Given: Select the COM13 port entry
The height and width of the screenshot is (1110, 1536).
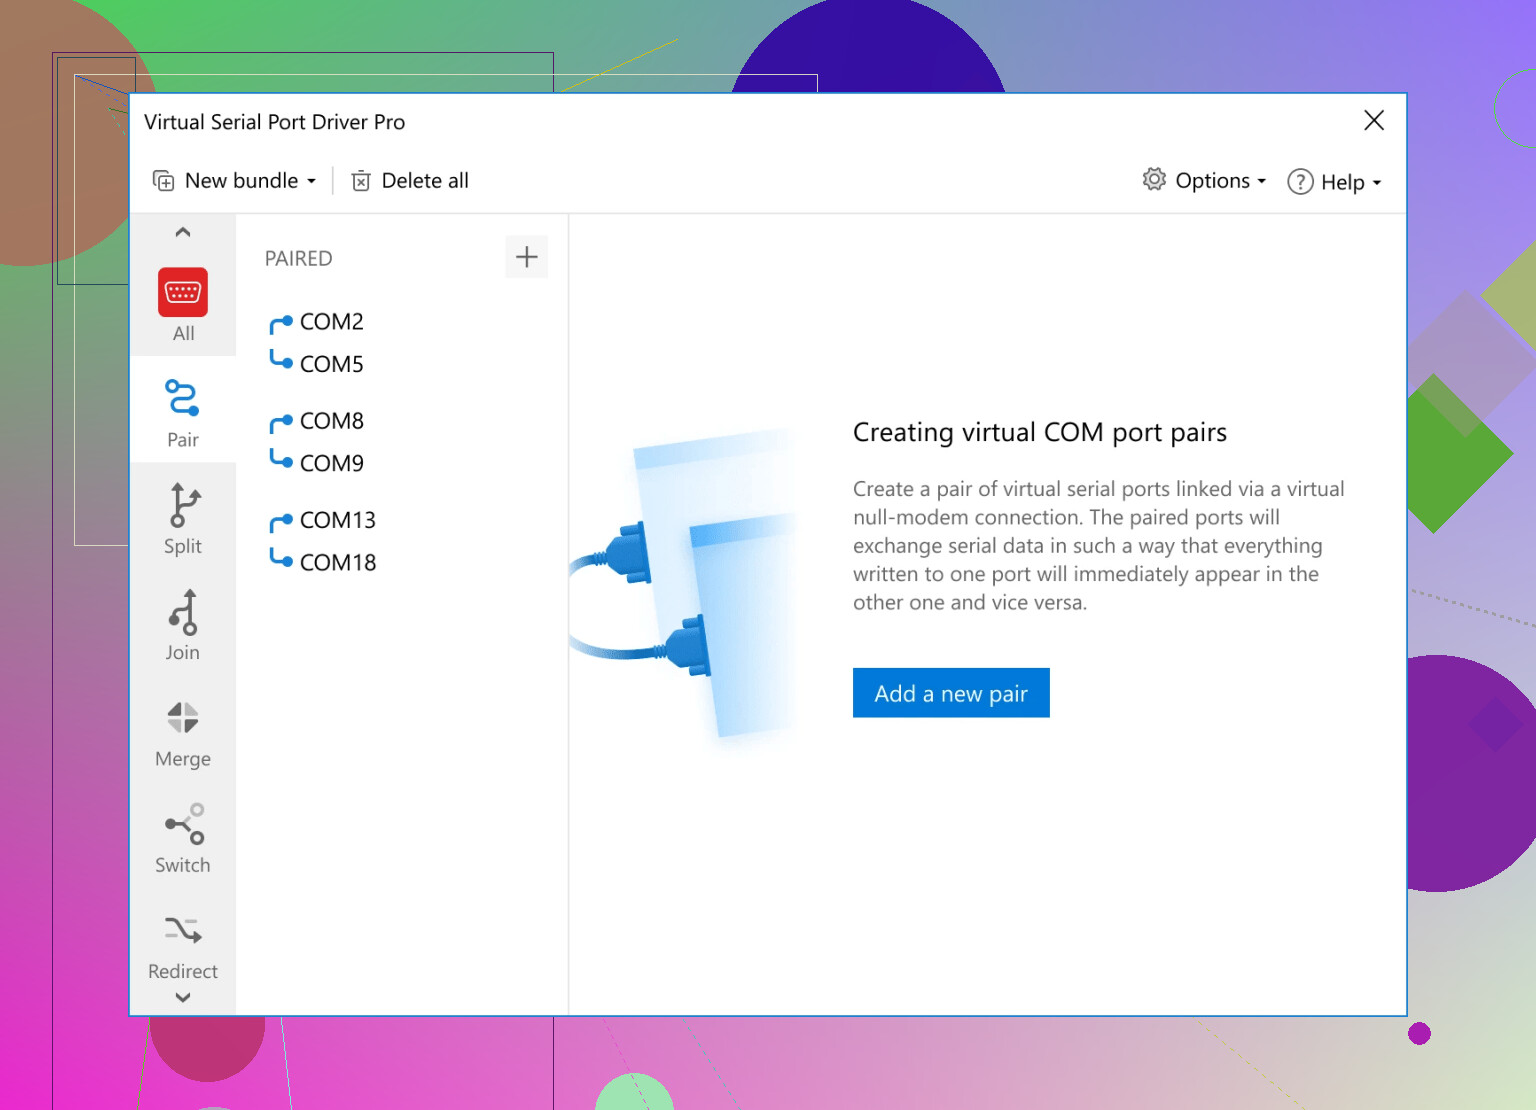Looking at the screenshot, I should [x=337, y=520].
